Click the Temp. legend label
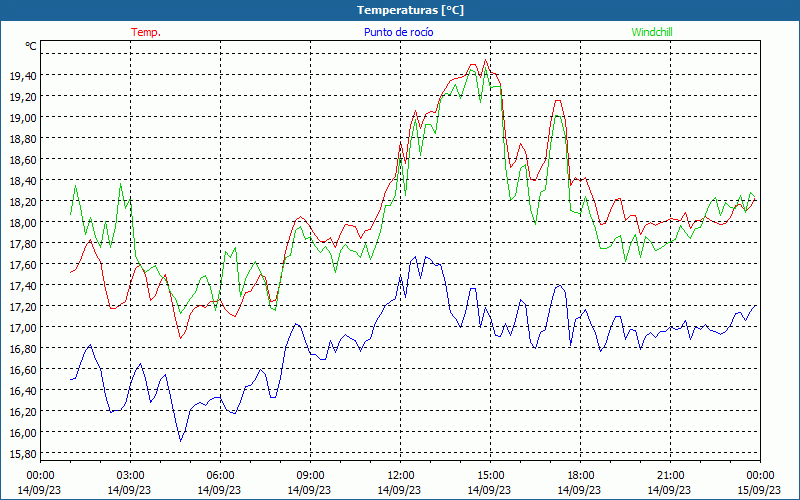The width and height of the screenshot is (800, 500). click(x=146, y=32)
